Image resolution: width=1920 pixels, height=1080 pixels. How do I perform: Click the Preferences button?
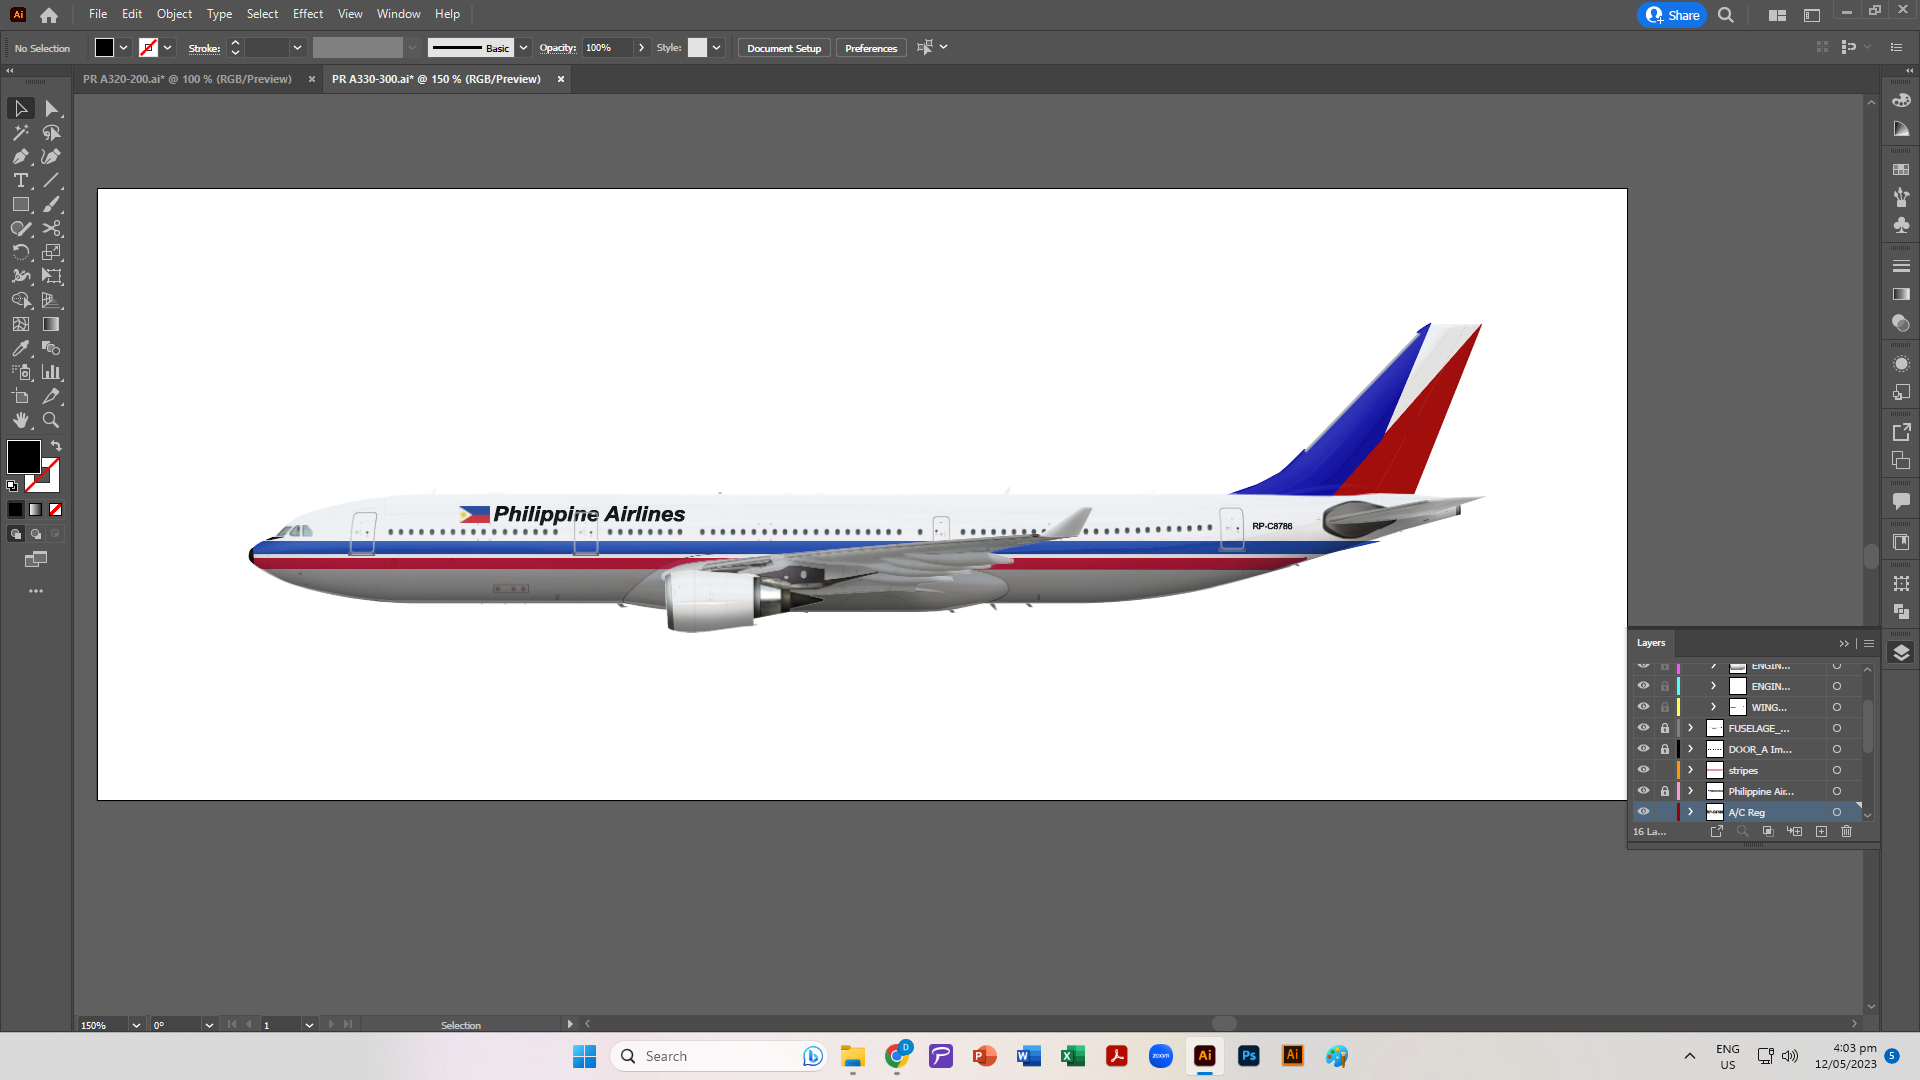tap(870, 48)
